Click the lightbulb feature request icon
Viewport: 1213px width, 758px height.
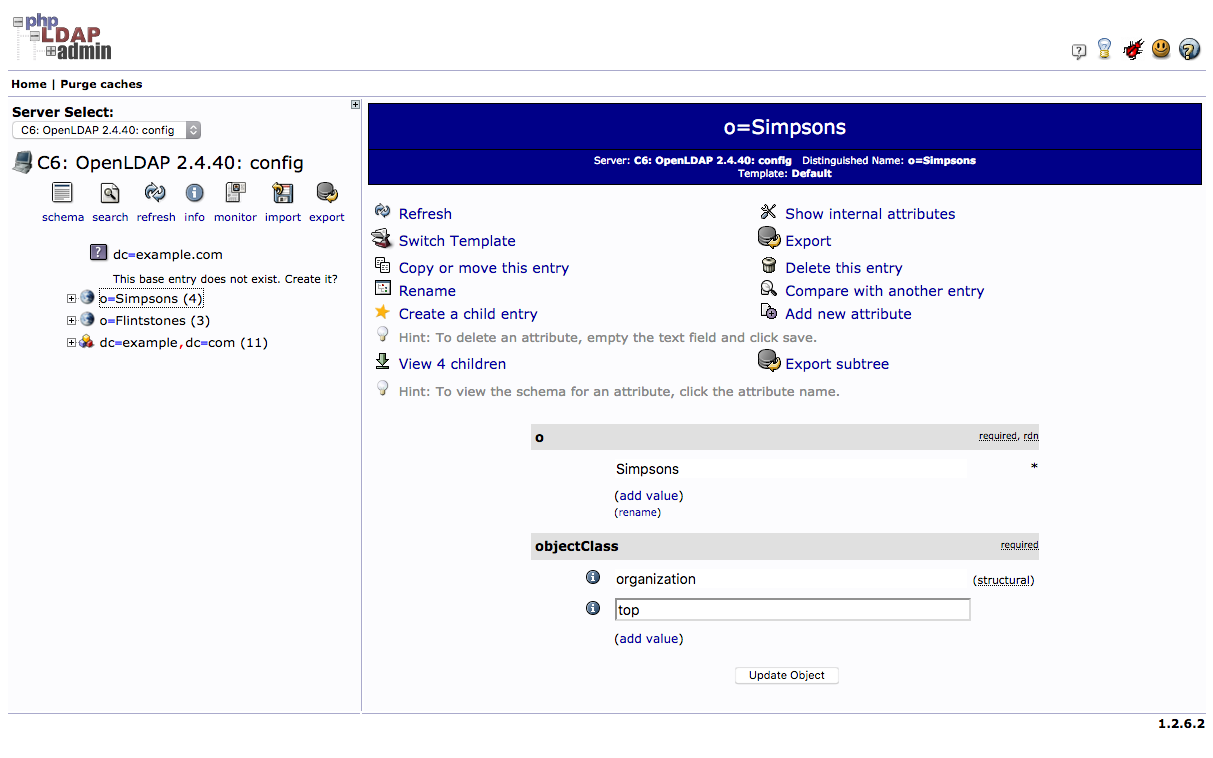[x=1104, y=48]
